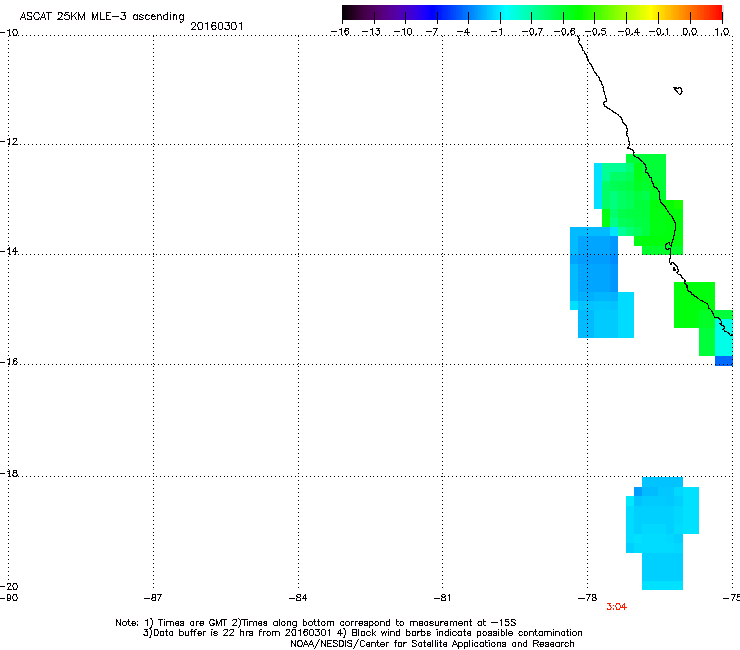Click the -0.4 label on the color scale

[x=629, y=32]
